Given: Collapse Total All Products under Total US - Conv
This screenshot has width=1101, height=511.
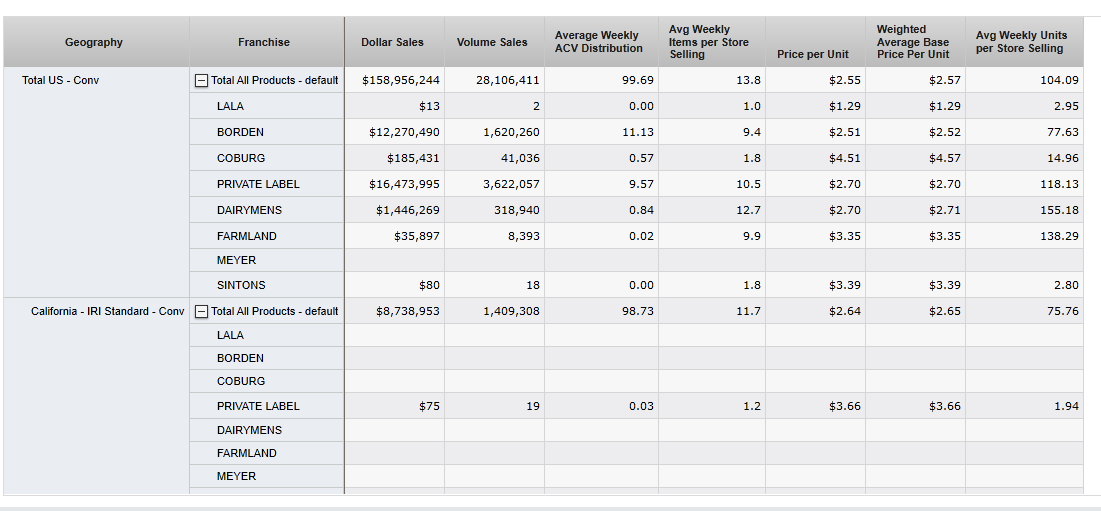Looking at the screenshot, I should point(201,80).
